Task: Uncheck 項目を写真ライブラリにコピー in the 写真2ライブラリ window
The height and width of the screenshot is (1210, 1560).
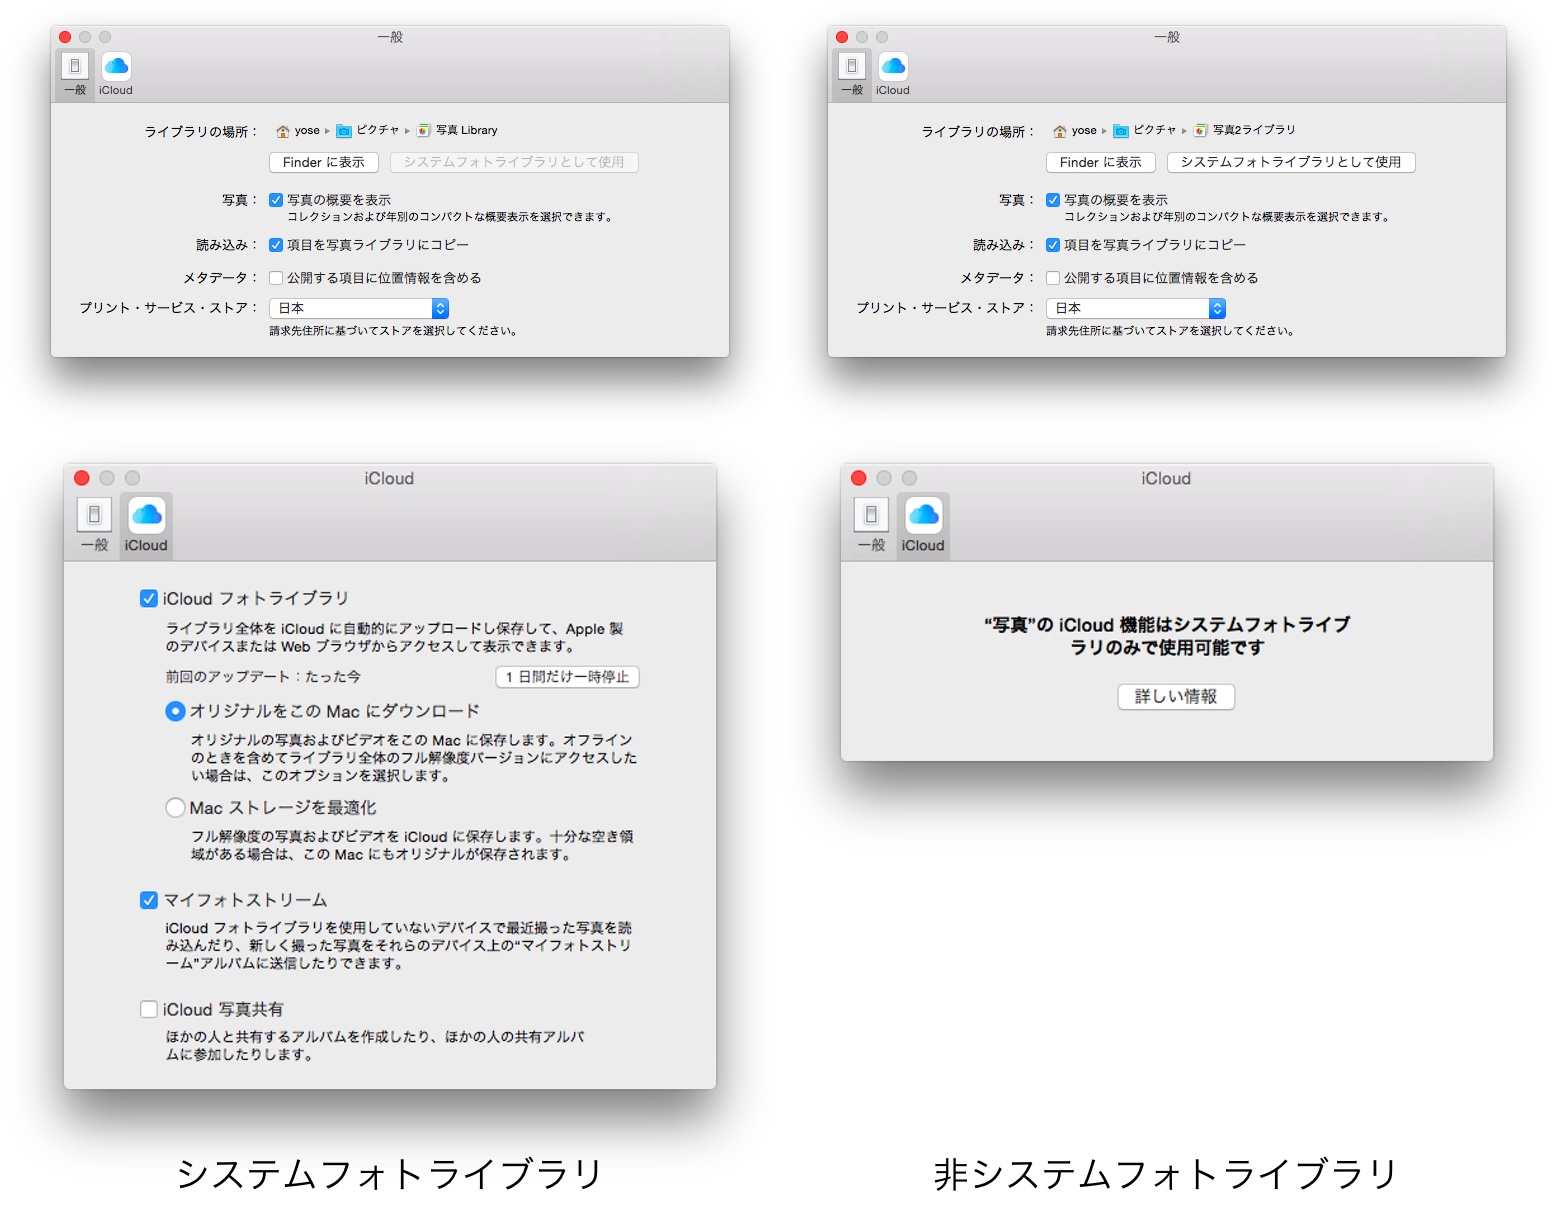Action: (1053, 245)
